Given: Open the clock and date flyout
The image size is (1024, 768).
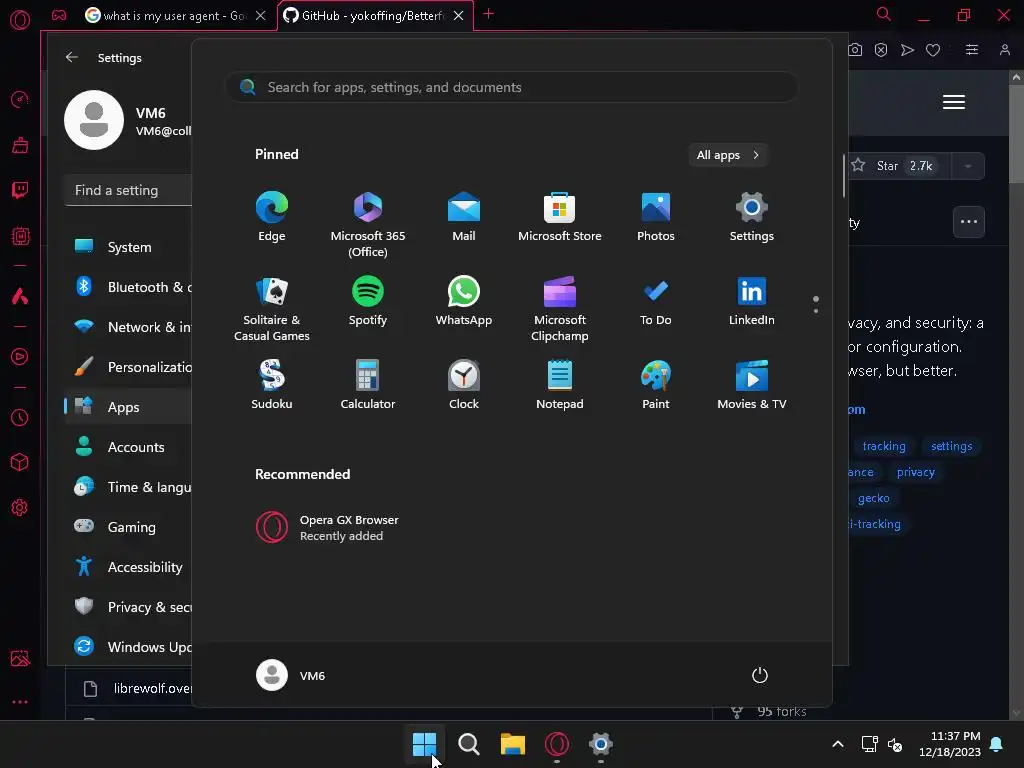Looking at the screenshot, I should (950, 744).
